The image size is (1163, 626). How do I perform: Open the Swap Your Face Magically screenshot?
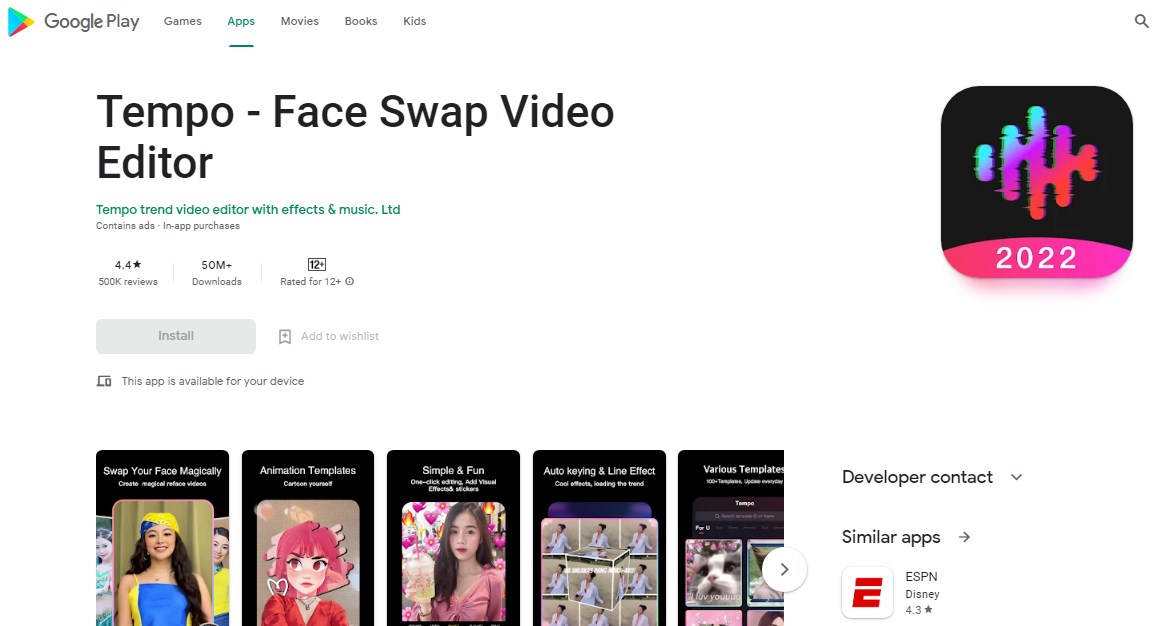[x=162, y=538]
